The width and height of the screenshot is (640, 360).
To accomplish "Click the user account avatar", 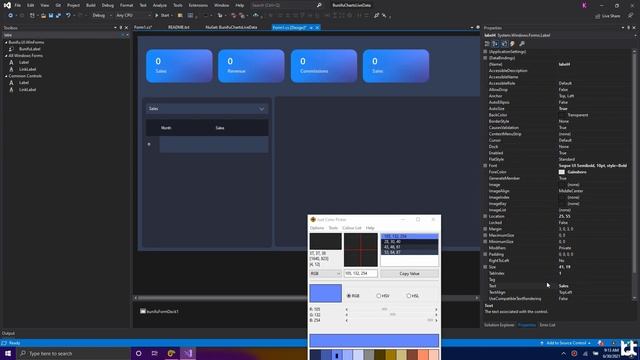I will point(584,5).
